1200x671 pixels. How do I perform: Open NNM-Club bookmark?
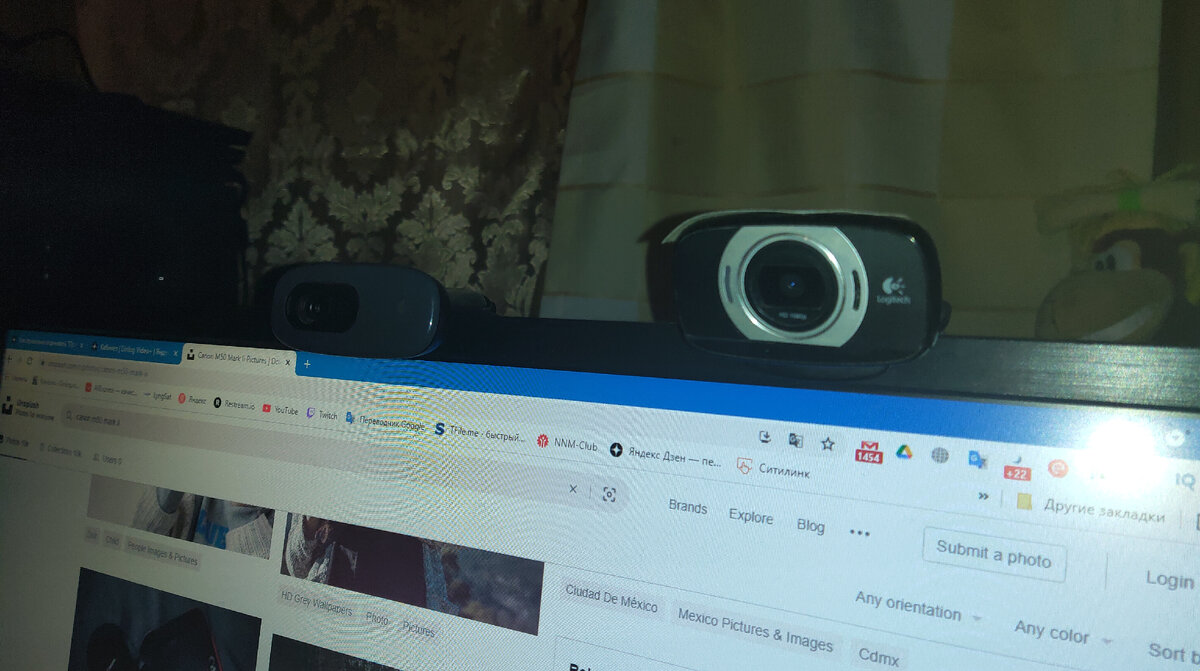(568, 443)
